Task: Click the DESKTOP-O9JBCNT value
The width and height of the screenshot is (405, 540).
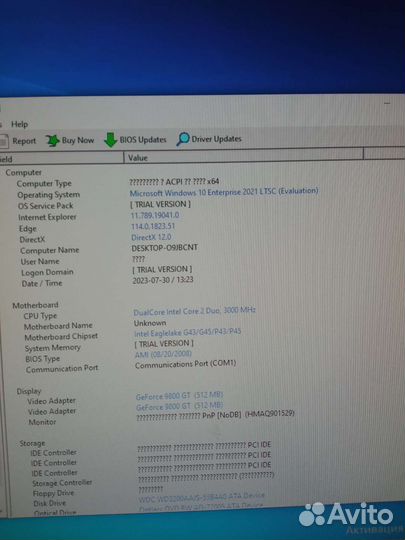Action: tap(165, 248)
